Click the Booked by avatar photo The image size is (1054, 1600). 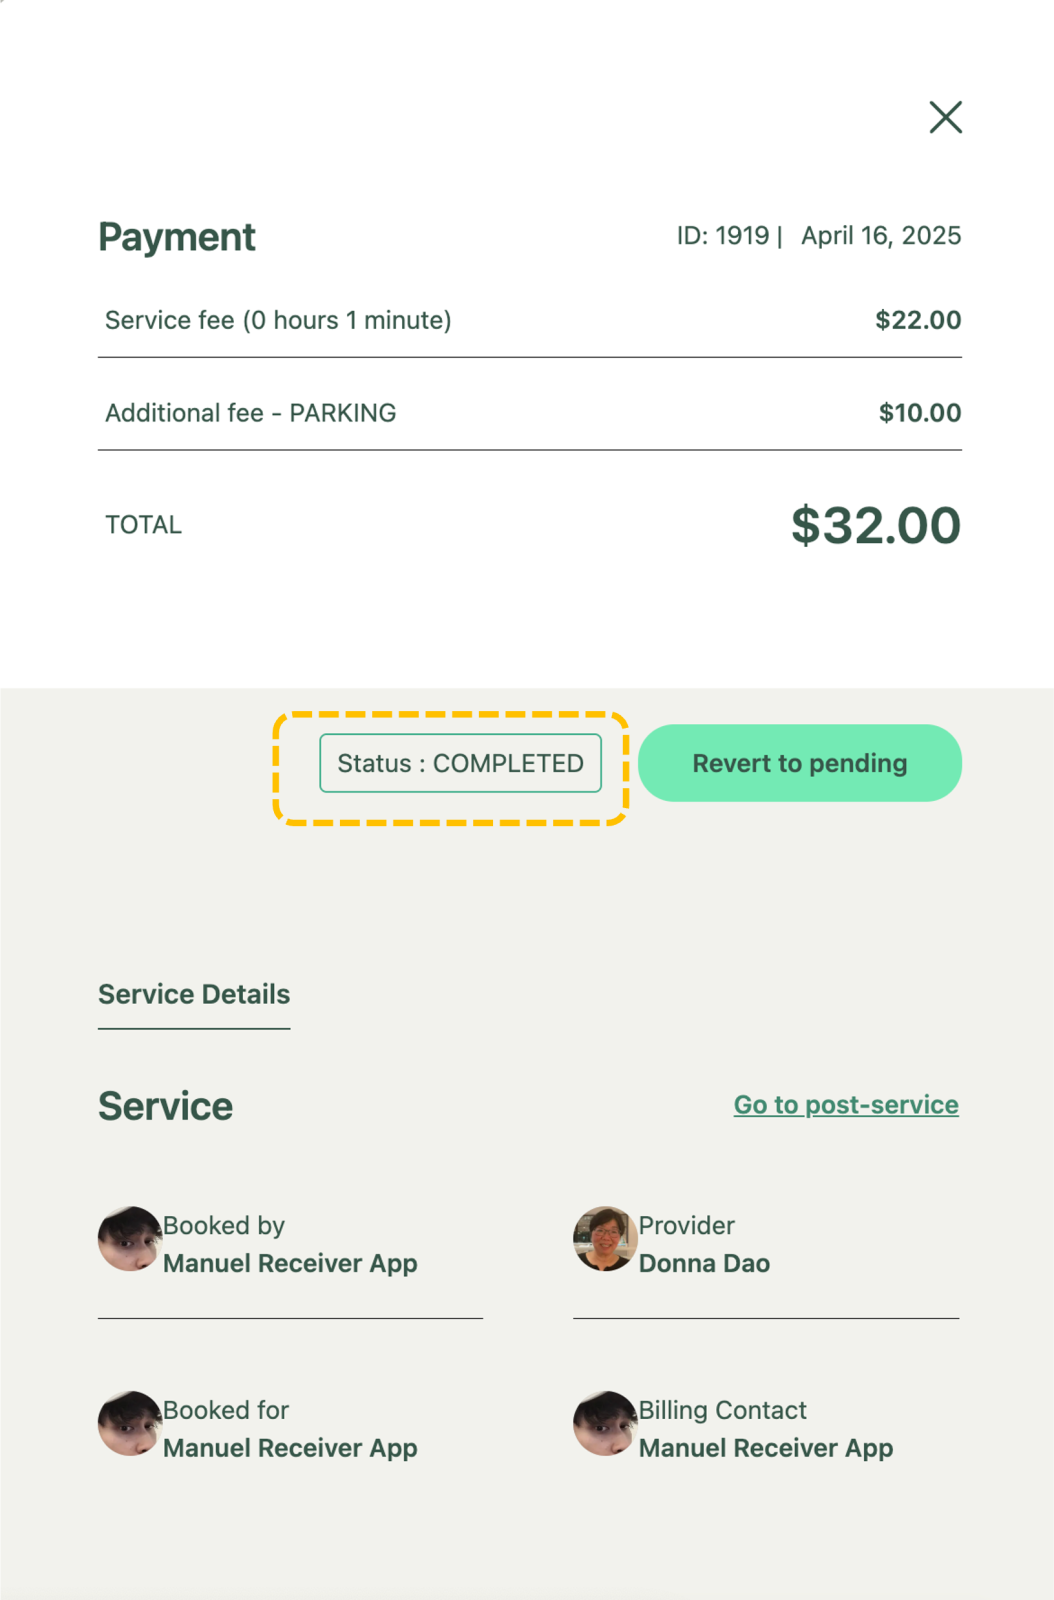click(x=129, y=1239)
